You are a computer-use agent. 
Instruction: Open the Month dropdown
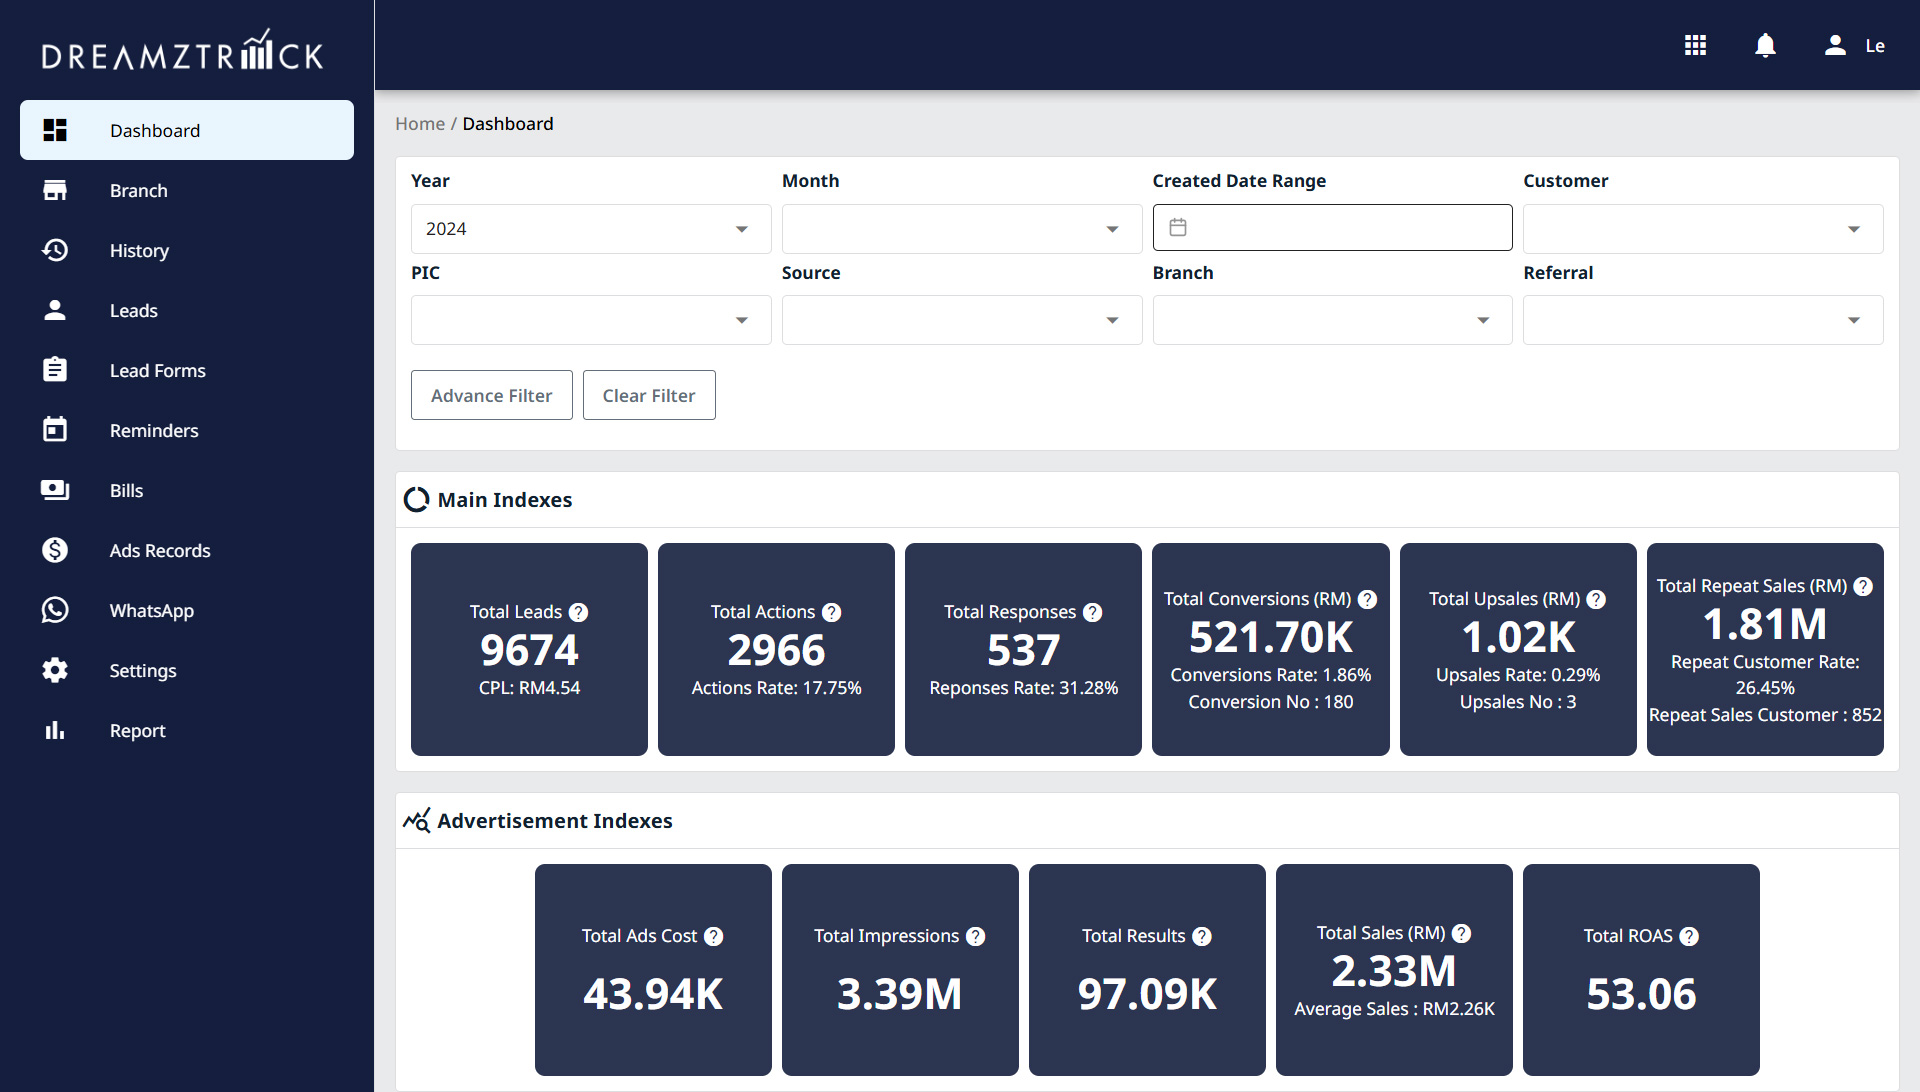click(961, 229)
